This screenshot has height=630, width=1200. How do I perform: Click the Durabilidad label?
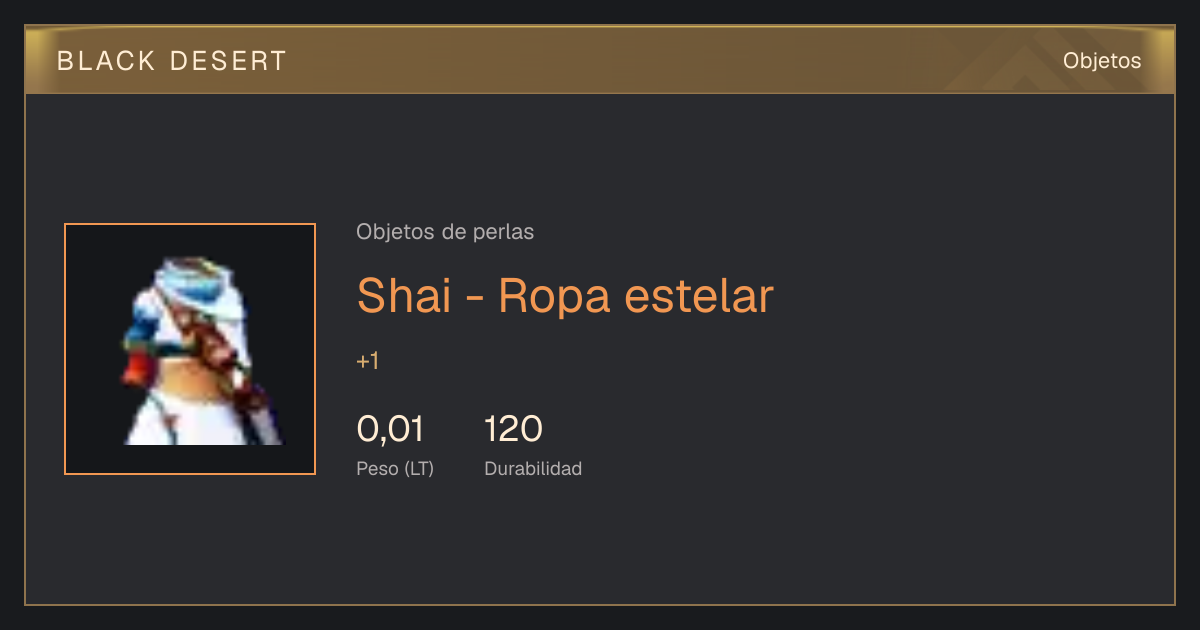click(x=533, y=468)
